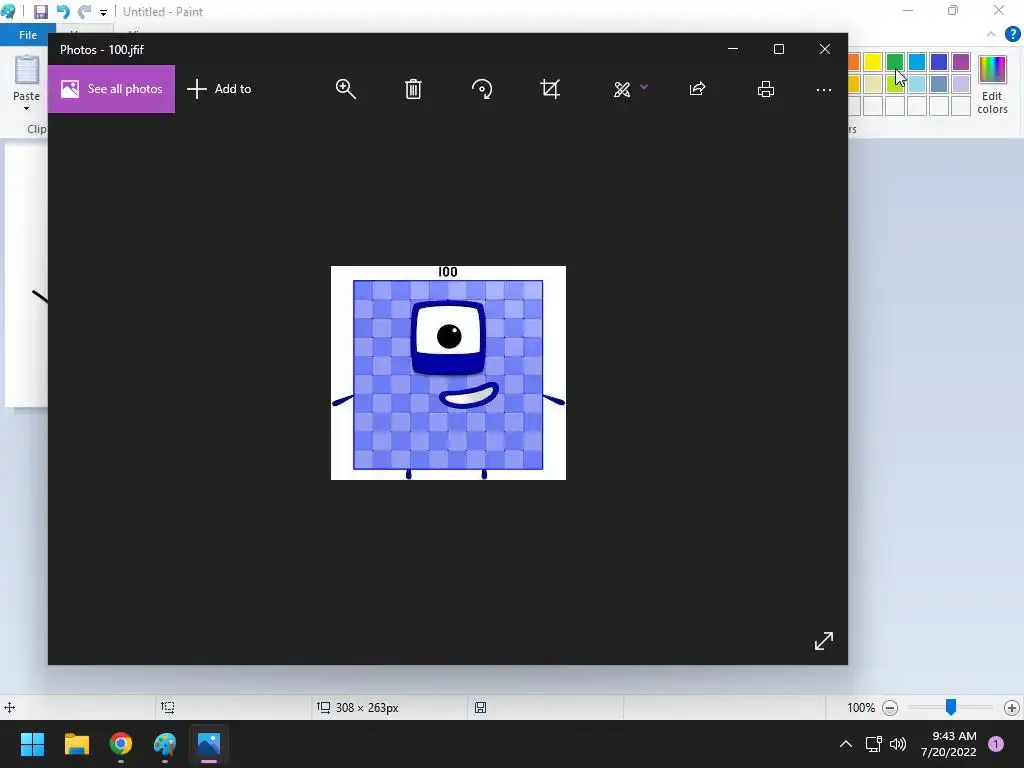Open the See more three-dots menu

point(824,89)
